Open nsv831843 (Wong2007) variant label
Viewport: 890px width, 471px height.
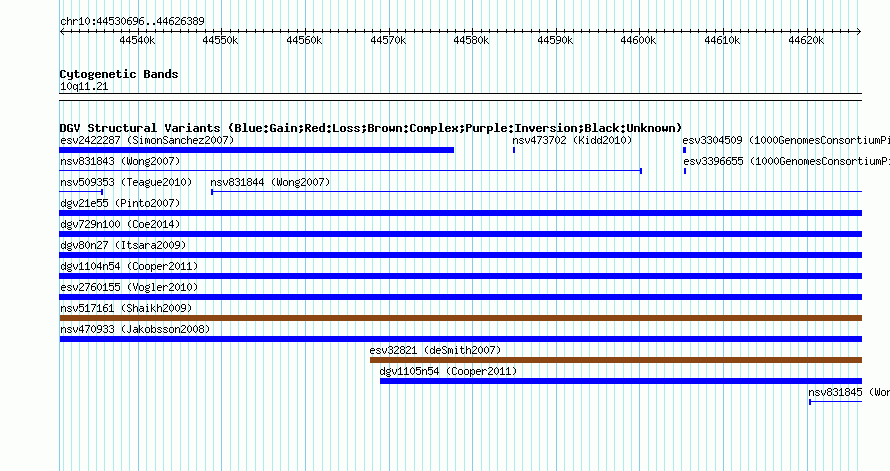click(x=120, y=161)
